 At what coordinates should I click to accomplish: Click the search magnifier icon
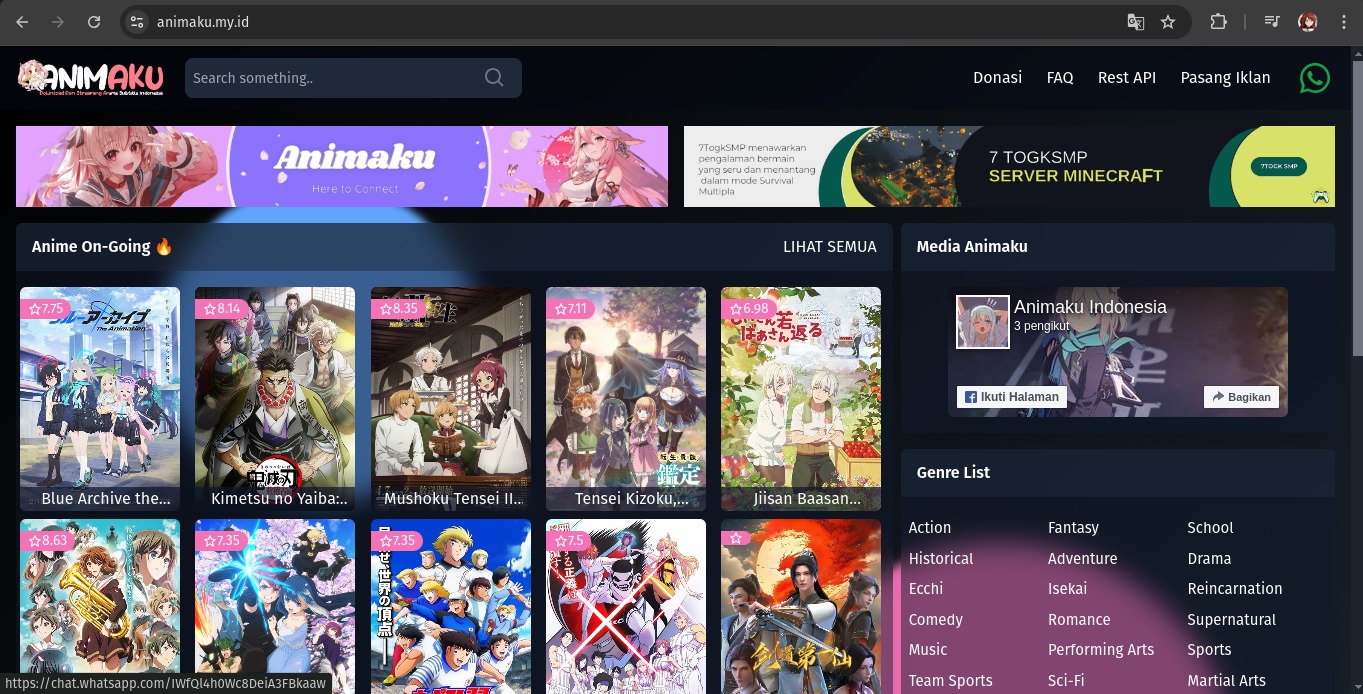494,77
